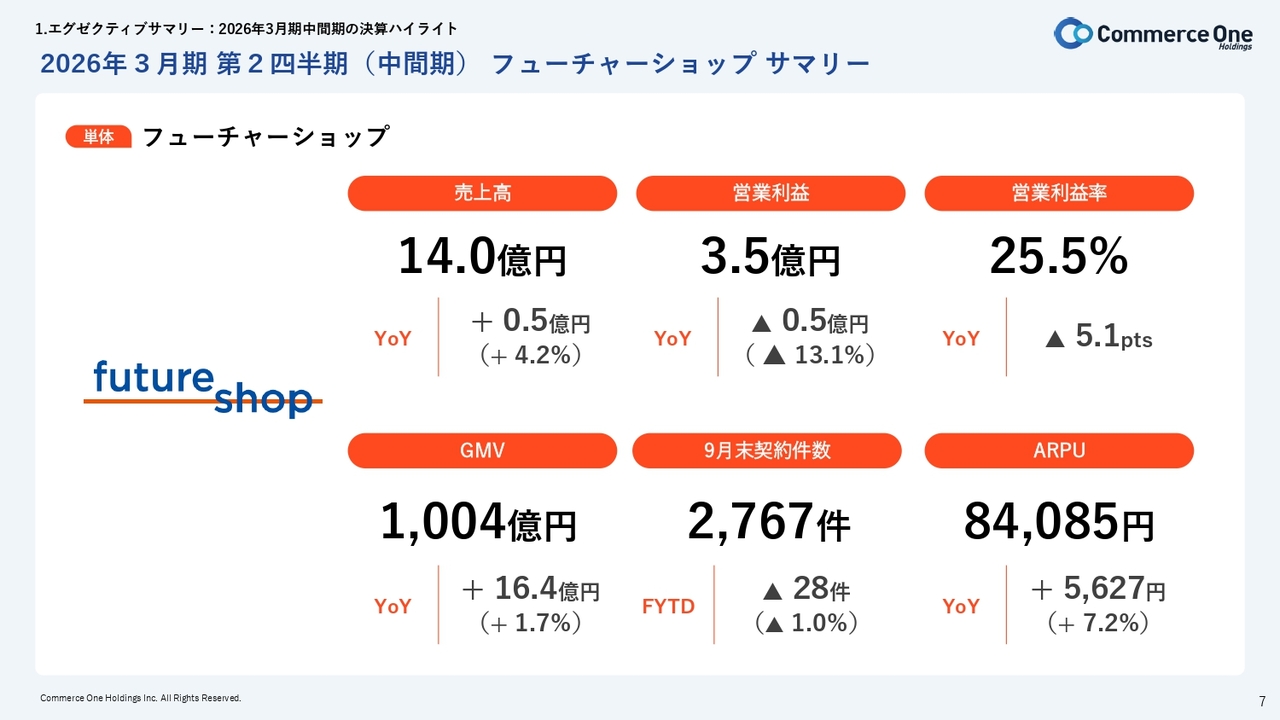Click the GMV header pill
The width and height of the screenshot is (1280, 720).
[x=482, y=451]
